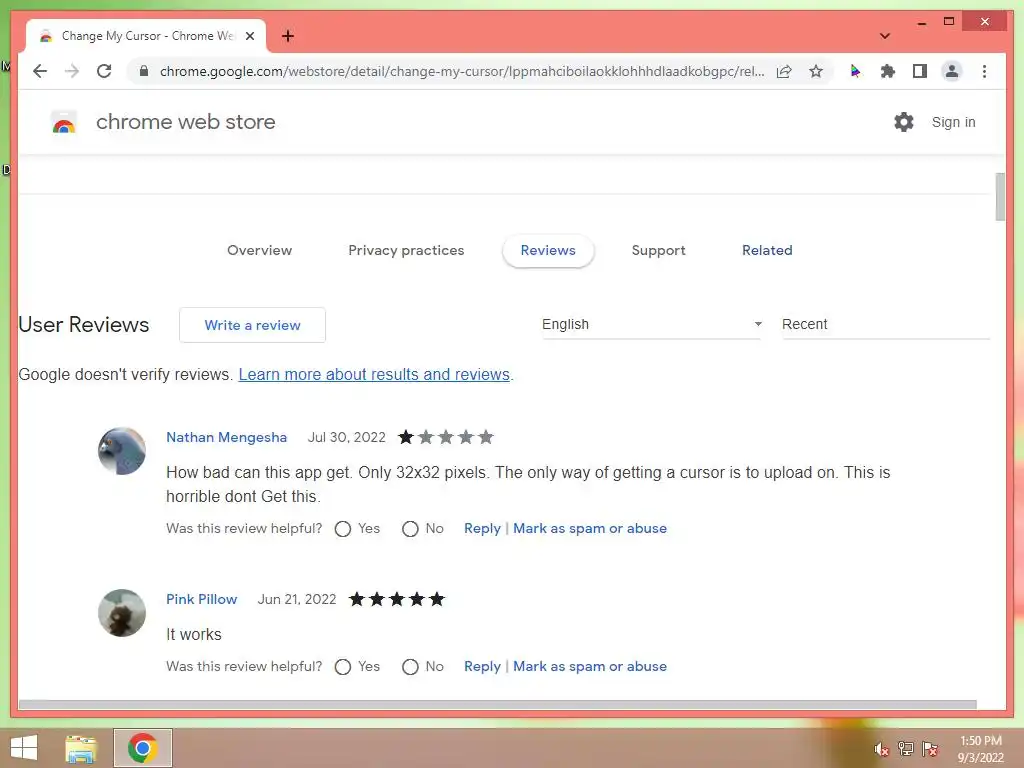Expand the English language dropdown
Image resolution: width=1024 pixels, height=768 pixels.
click(652, 325)
